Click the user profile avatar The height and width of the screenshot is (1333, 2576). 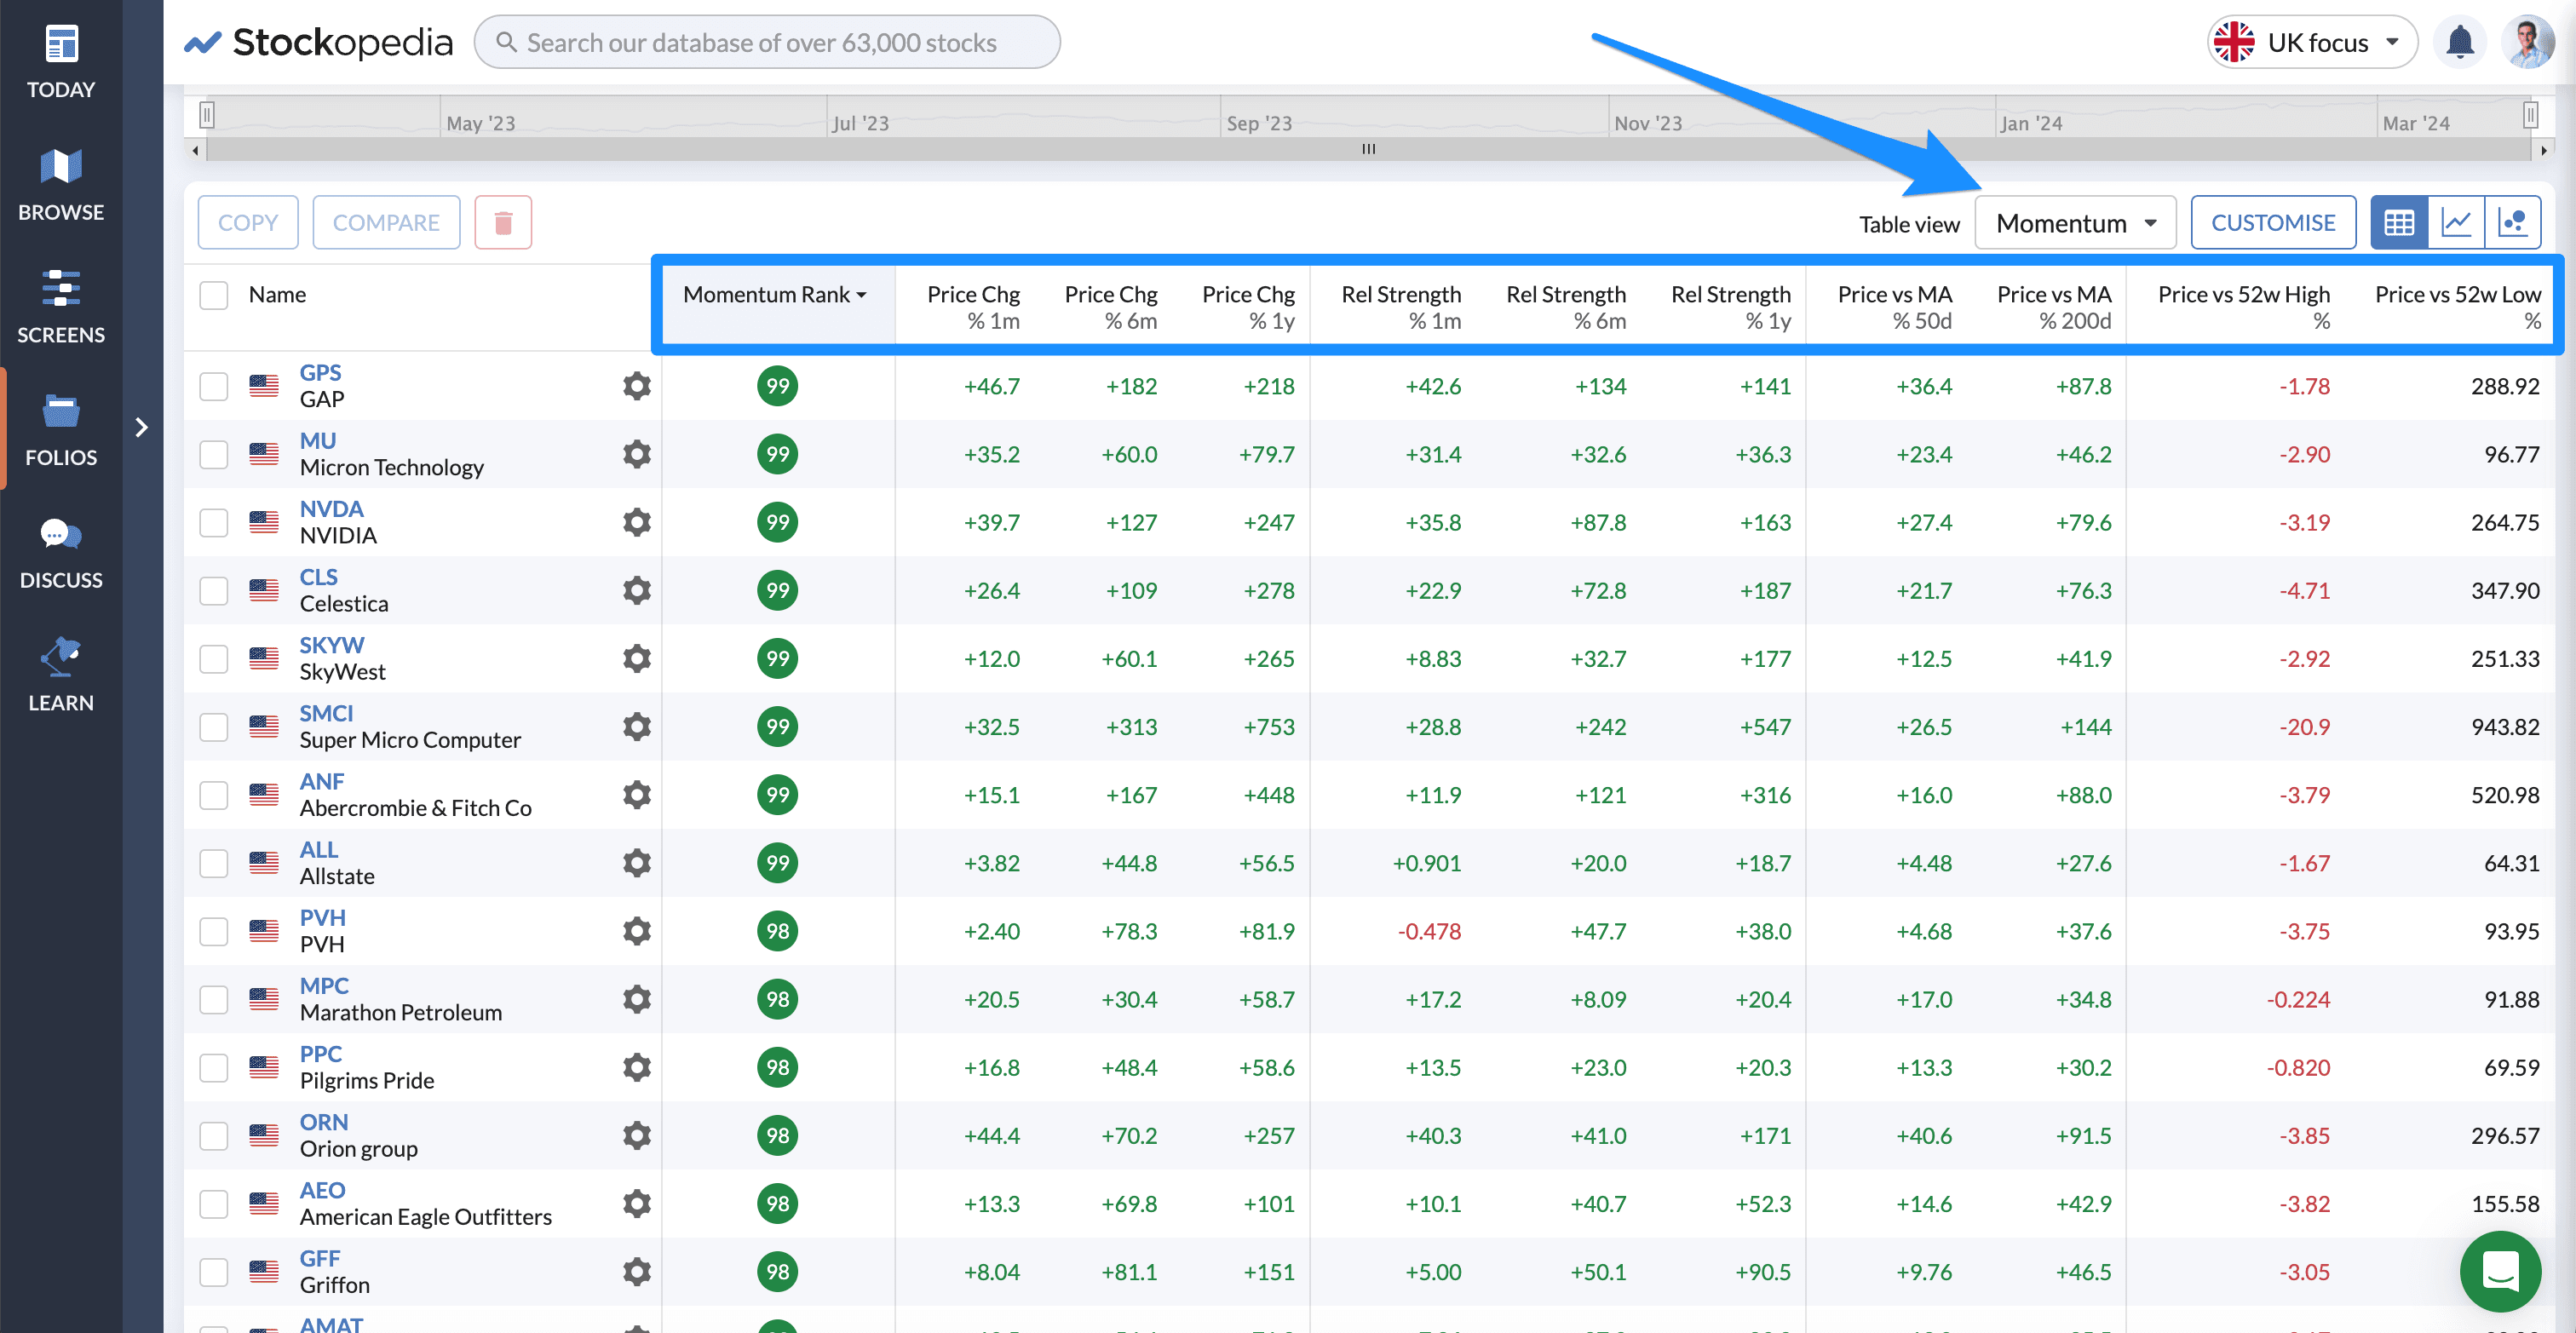[x=2529, y=42]
